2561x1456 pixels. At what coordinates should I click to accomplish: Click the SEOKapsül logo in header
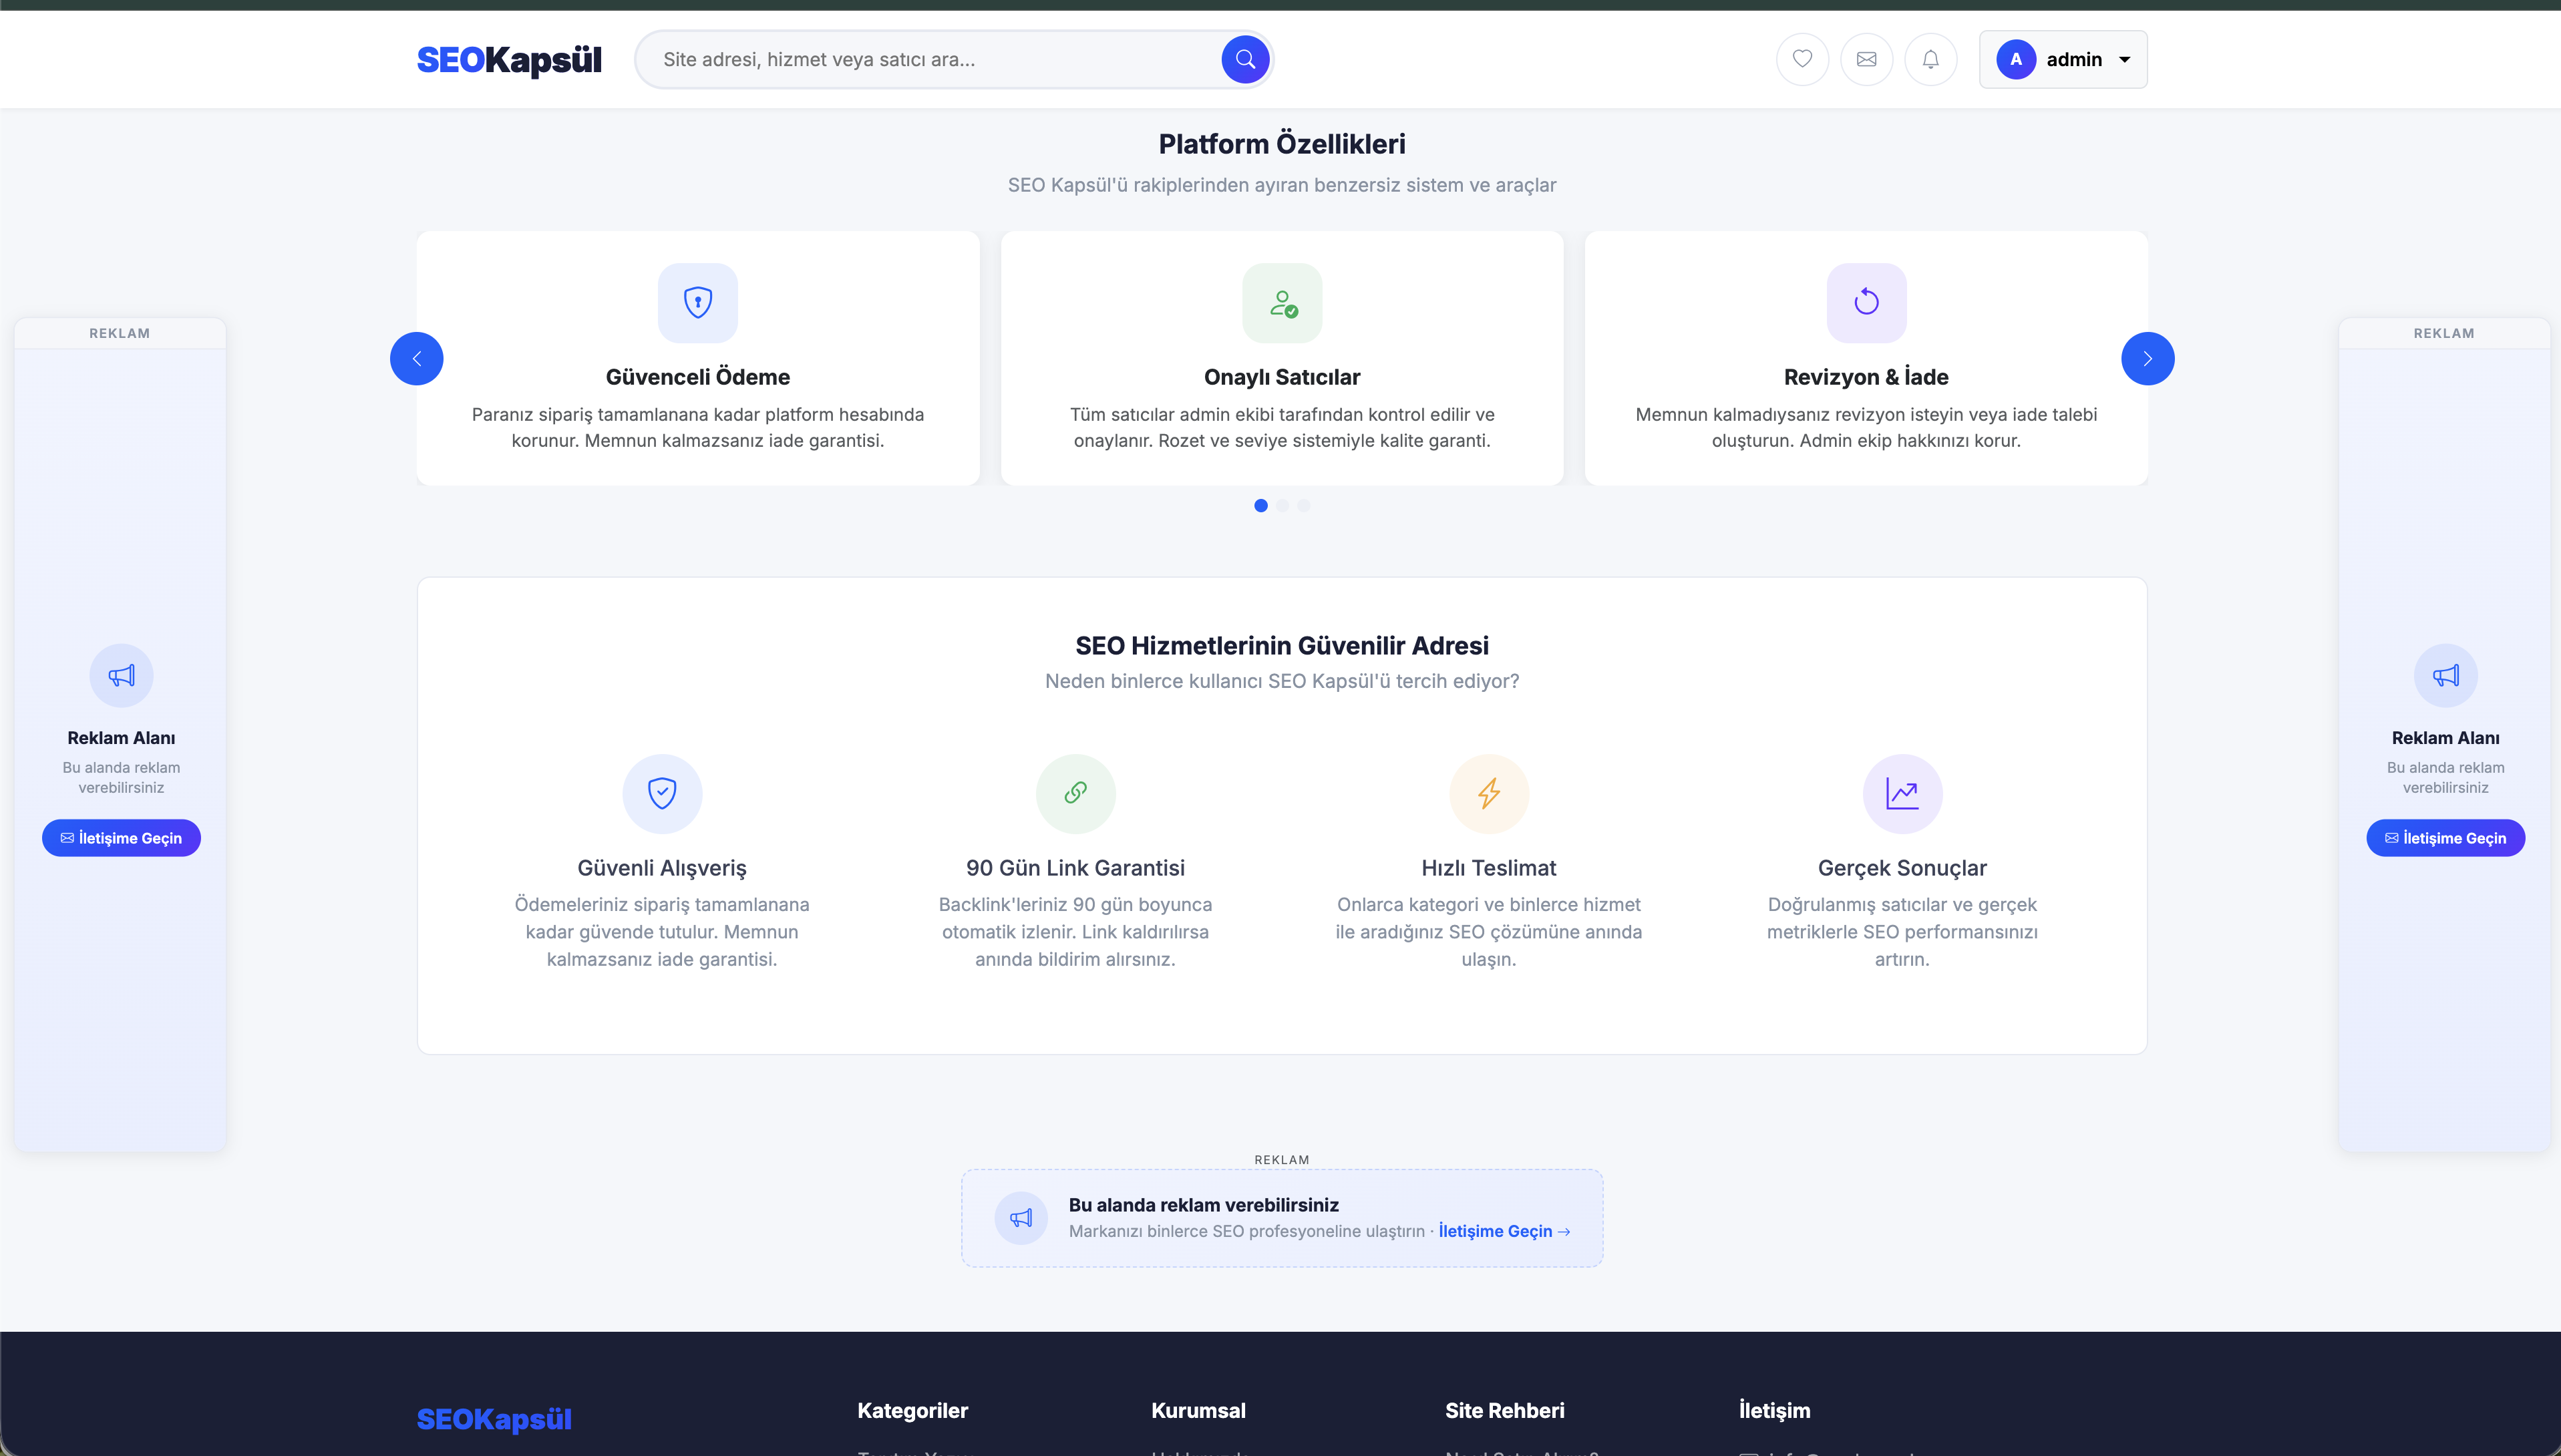[508, 59]
